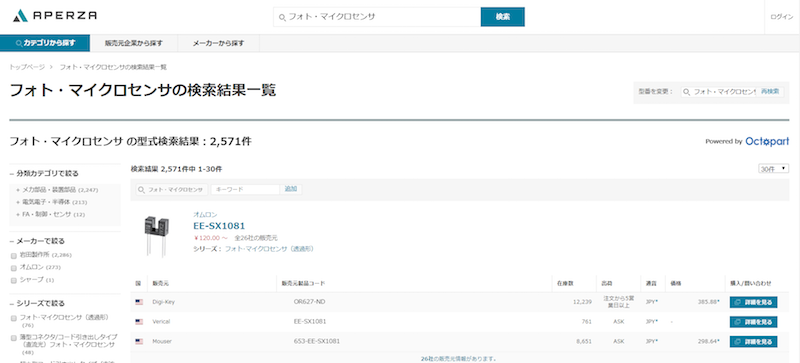Click the 298.64 price value
The image size is (800, 363).
click(708, 341)
